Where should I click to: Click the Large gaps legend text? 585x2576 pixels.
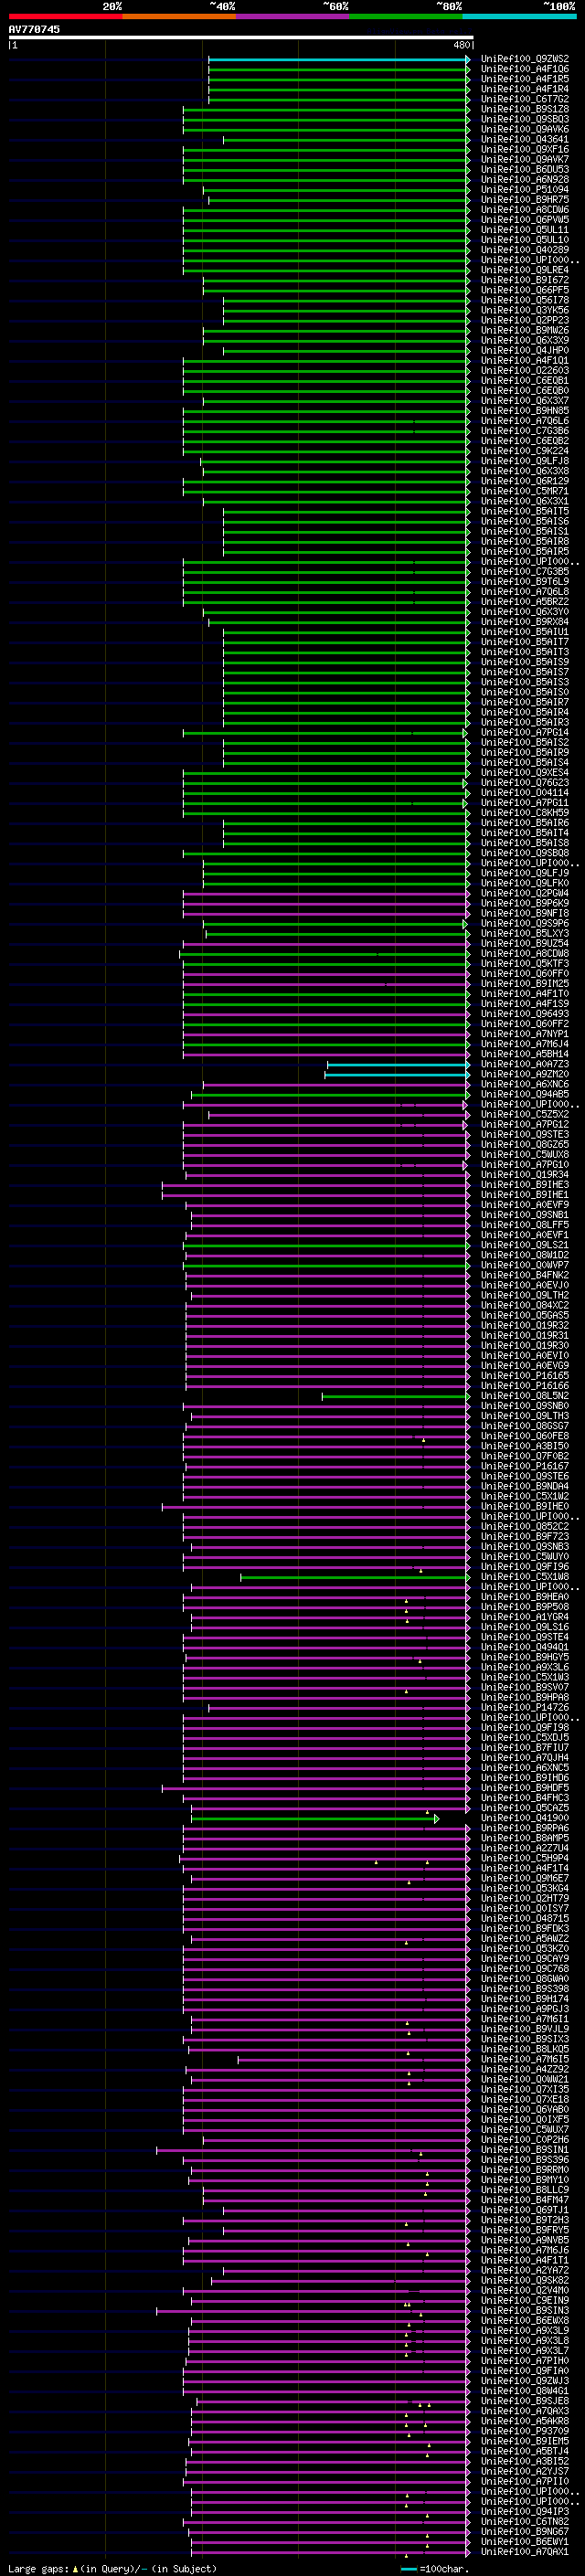pyautogui.click(x=112, y=2568)
